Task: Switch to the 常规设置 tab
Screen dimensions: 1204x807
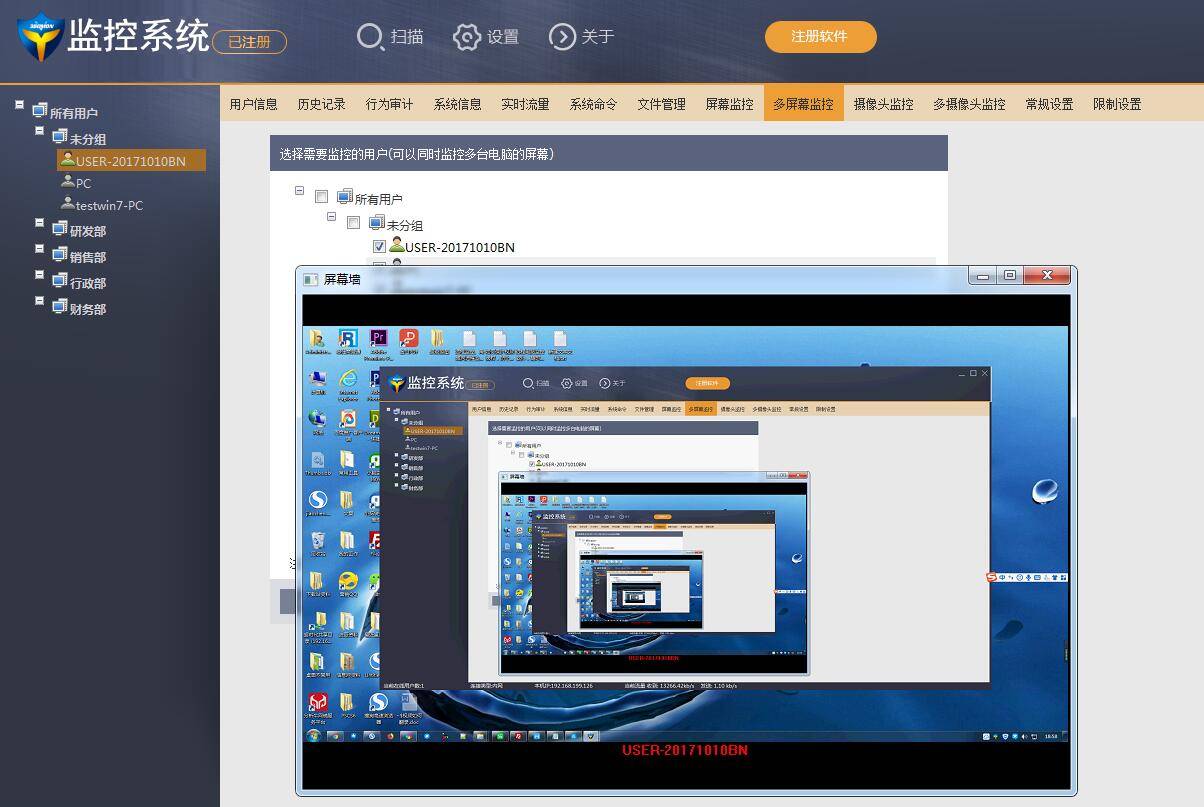Action: [1050, 104]
